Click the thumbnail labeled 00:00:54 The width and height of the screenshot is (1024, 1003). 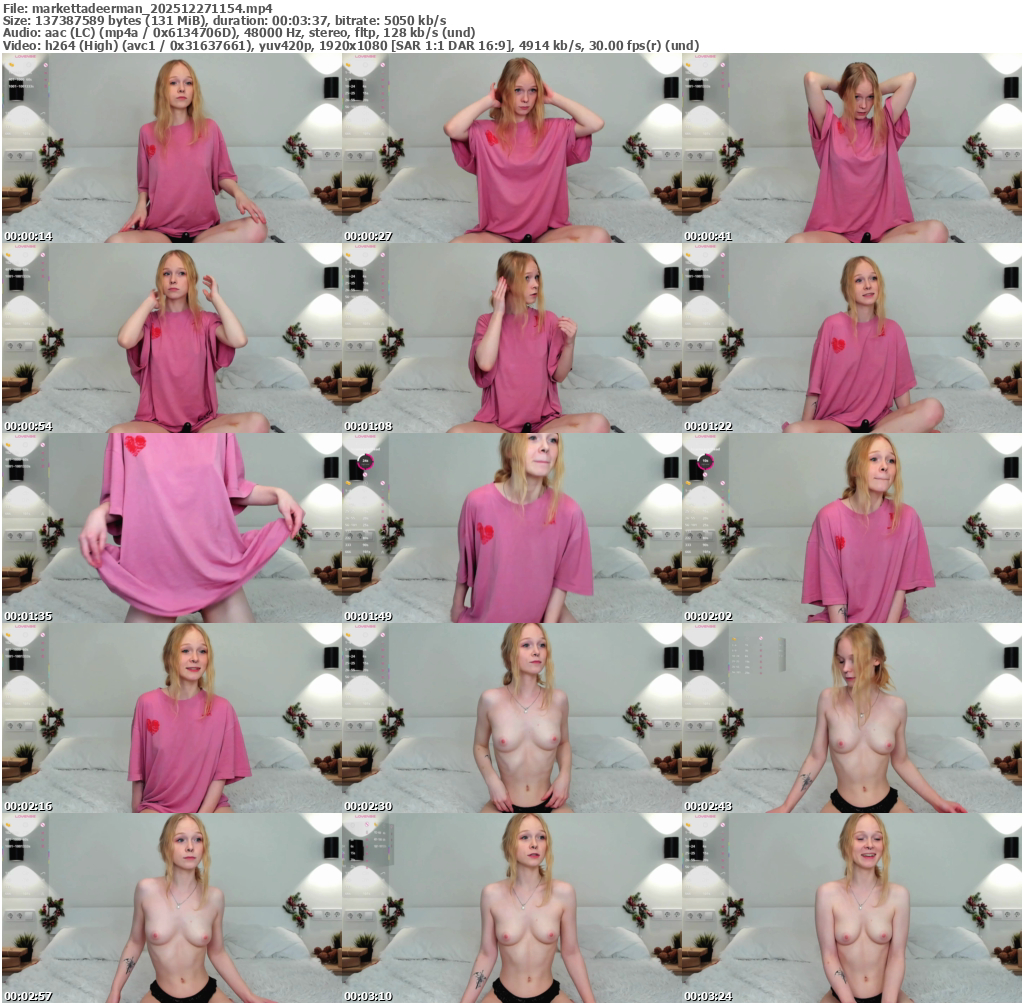(x=172, y=338)
